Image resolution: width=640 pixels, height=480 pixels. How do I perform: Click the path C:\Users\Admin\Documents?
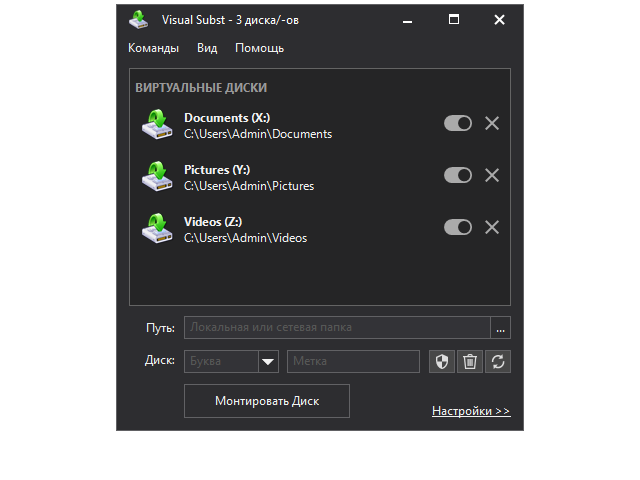coord(258,134)
